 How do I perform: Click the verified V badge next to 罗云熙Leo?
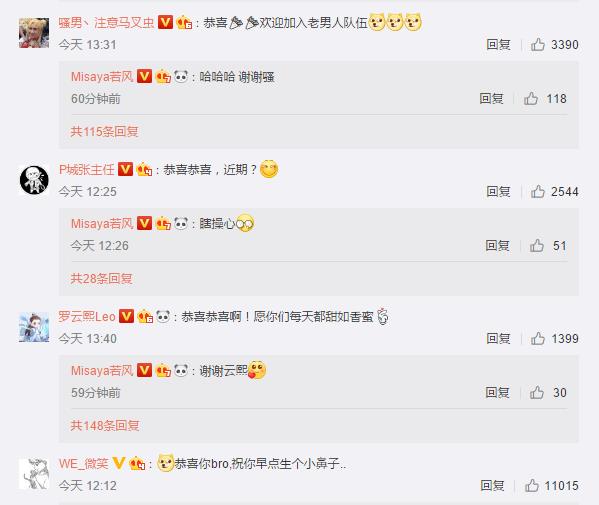pyautogui.click(x=126, y=316)
